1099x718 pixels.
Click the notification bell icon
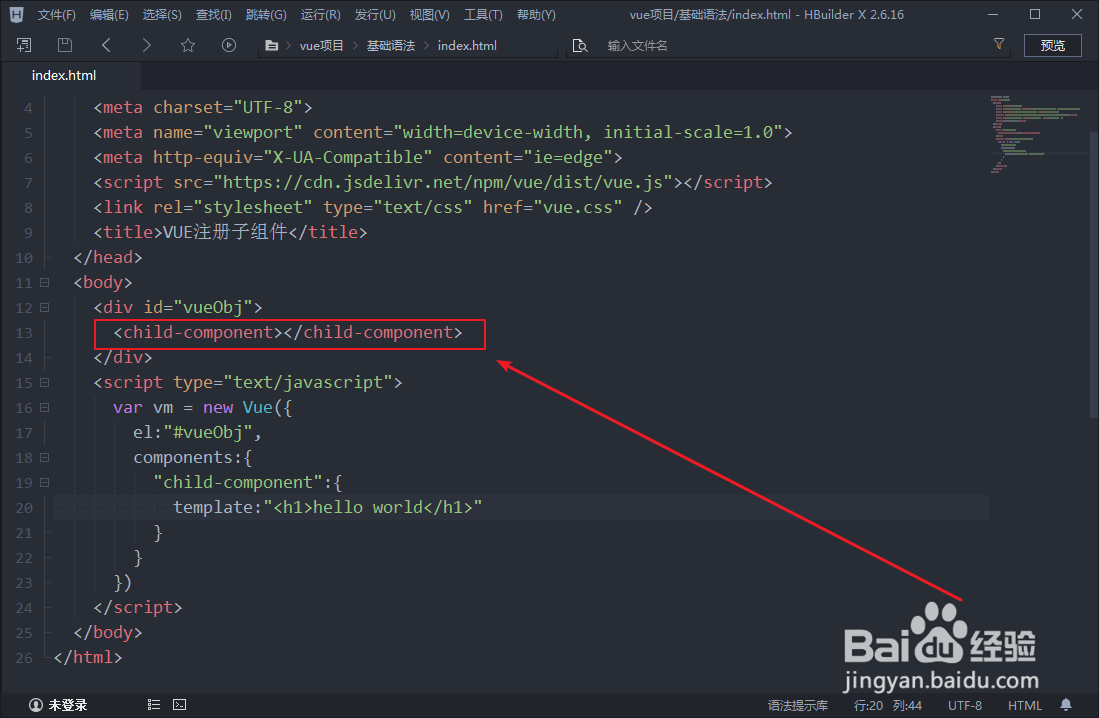pyautogui.click(x=1066, y=705)
